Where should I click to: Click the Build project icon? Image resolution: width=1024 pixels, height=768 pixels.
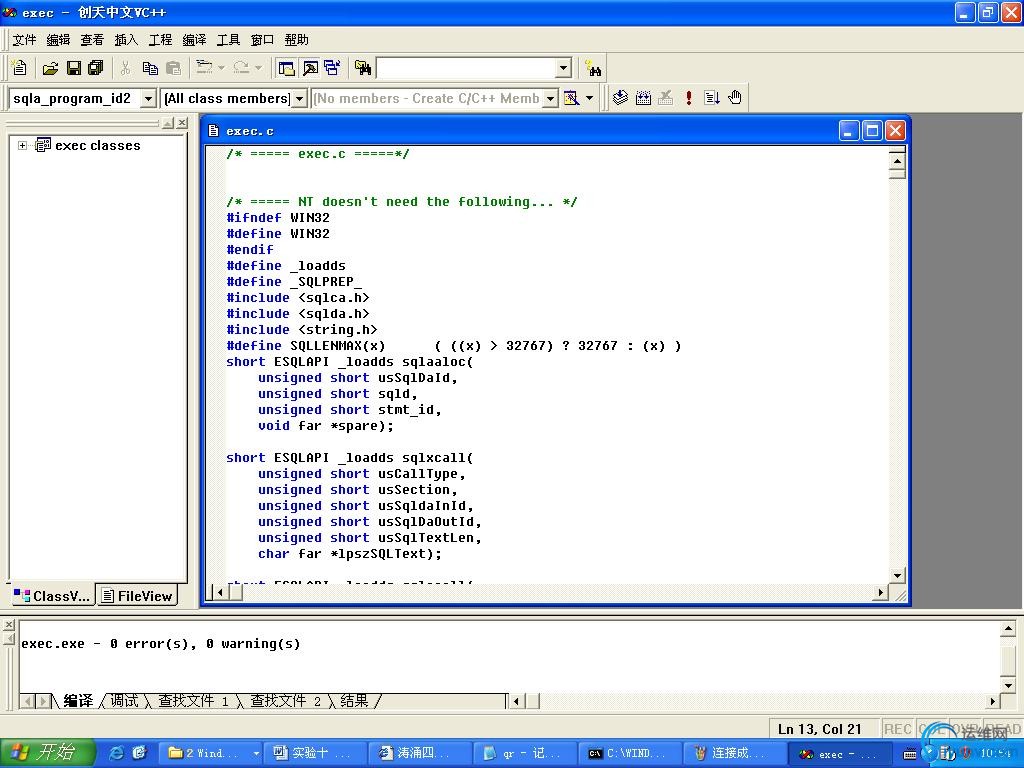pyautogui.click(x=643, y=98)
